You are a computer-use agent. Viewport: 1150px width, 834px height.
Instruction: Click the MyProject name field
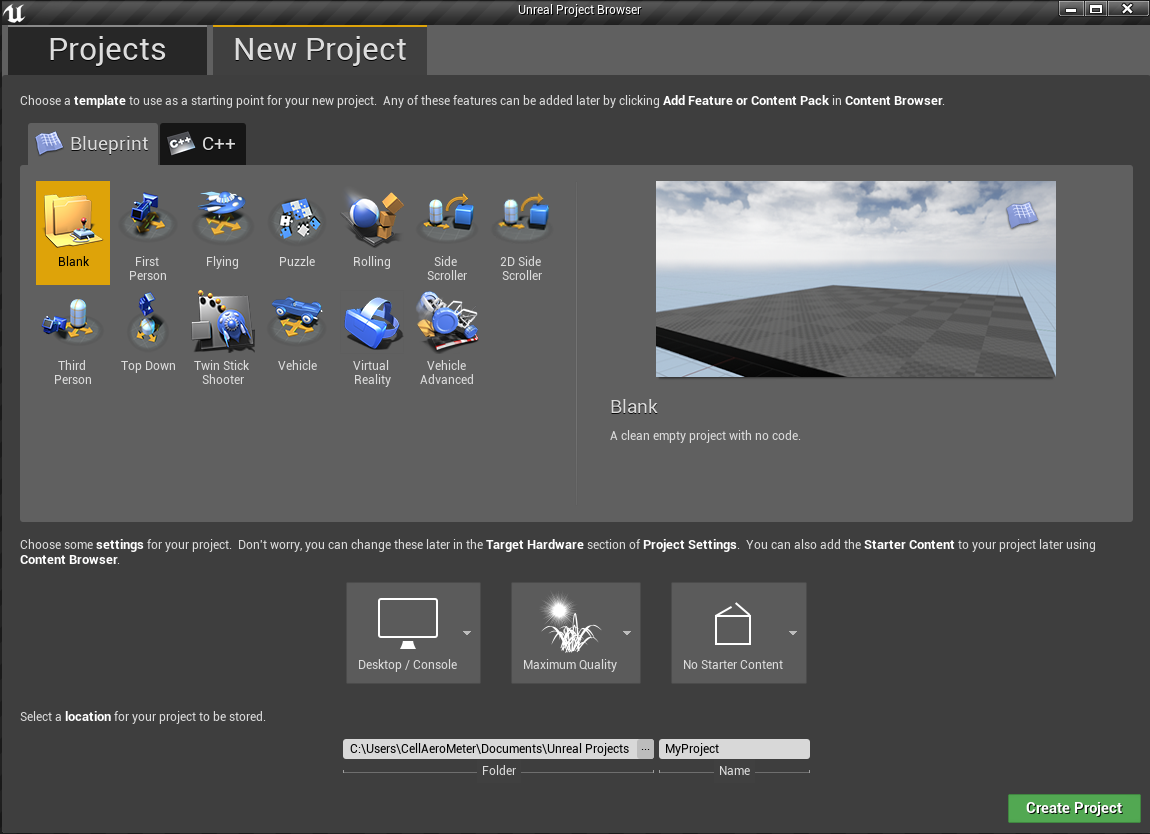[734, 749]
